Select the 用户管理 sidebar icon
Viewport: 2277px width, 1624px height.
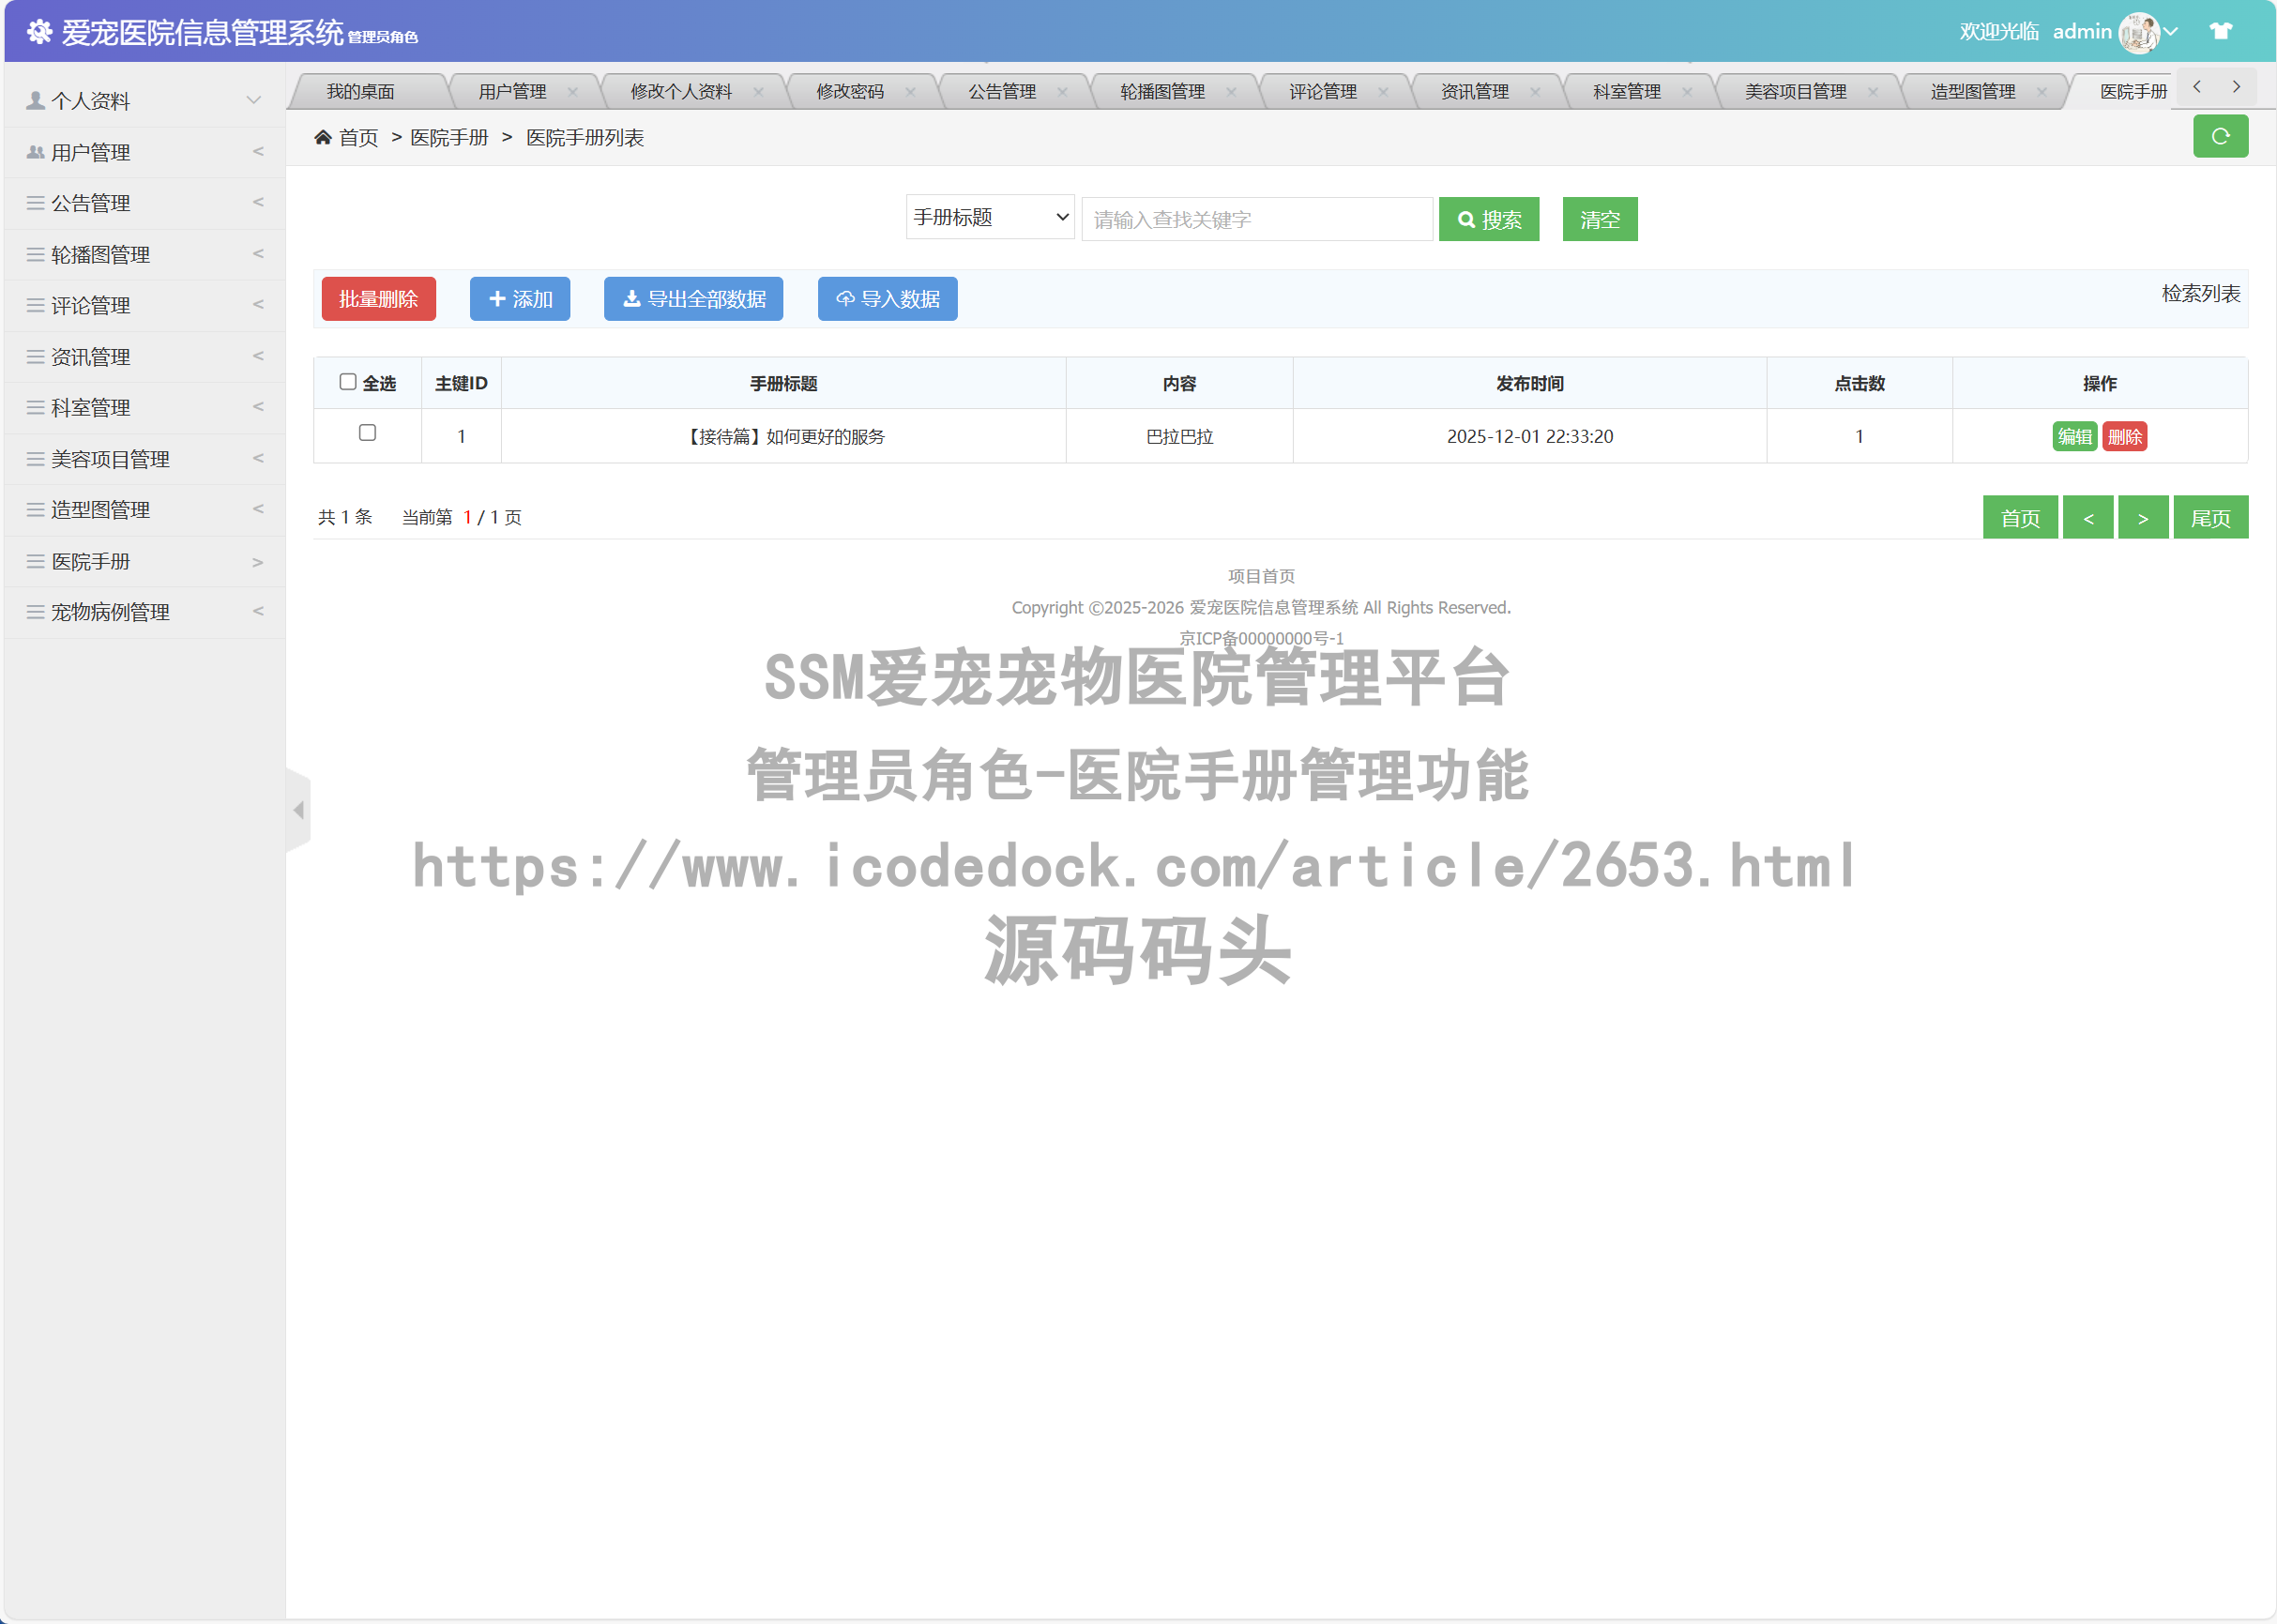click(x=33, y=151)
